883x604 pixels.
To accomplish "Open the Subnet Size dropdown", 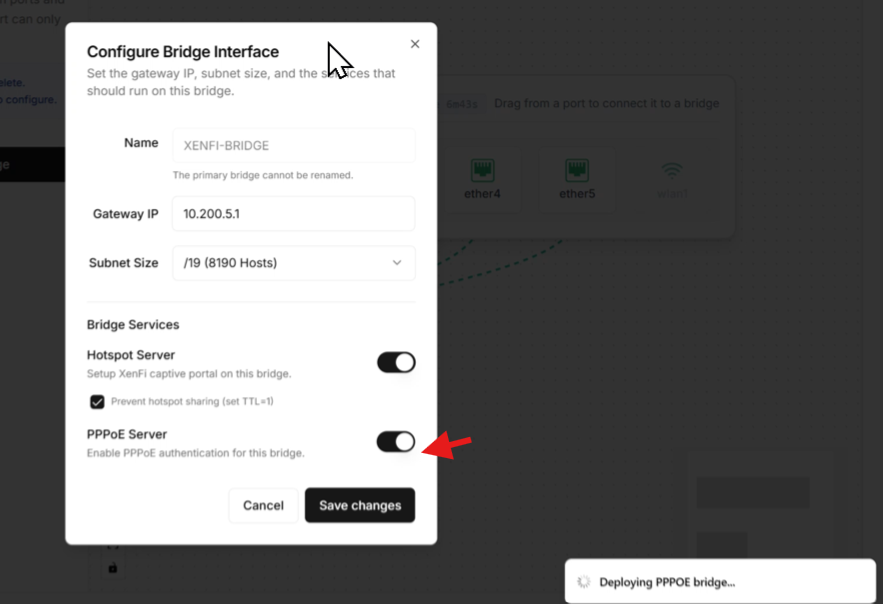I will [x=293, y=263].
